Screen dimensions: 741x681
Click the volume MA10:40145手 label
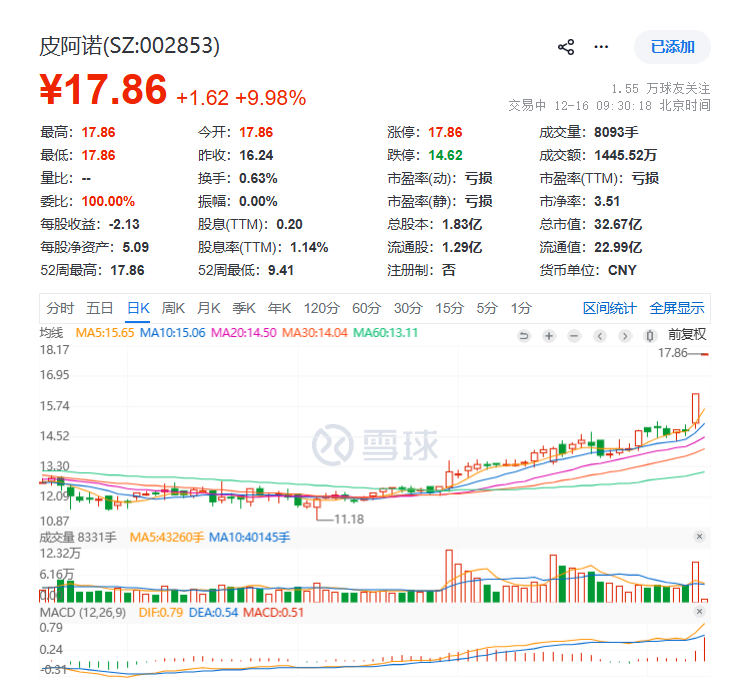pos(250,537)
